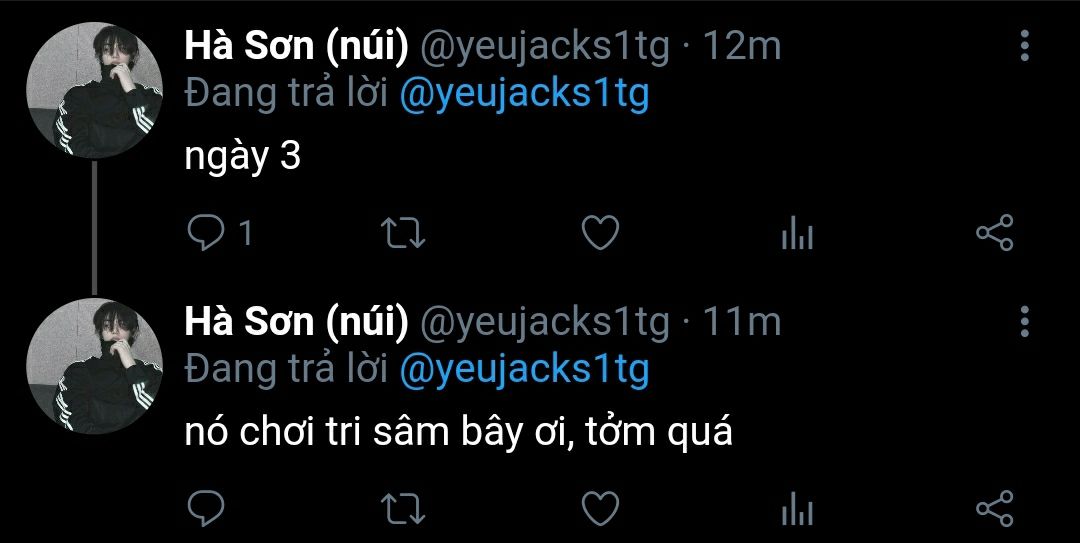1080x543 pixels.
Task: View analytics of the "ngày 3" tweet
Action: click(x=796, y=235)
